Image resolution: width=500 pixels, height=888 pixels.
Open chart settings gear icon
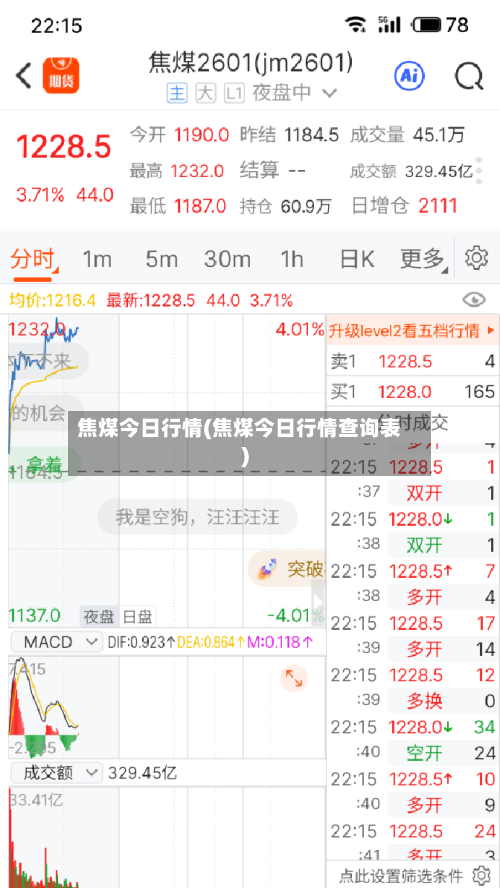click(476, 258)
